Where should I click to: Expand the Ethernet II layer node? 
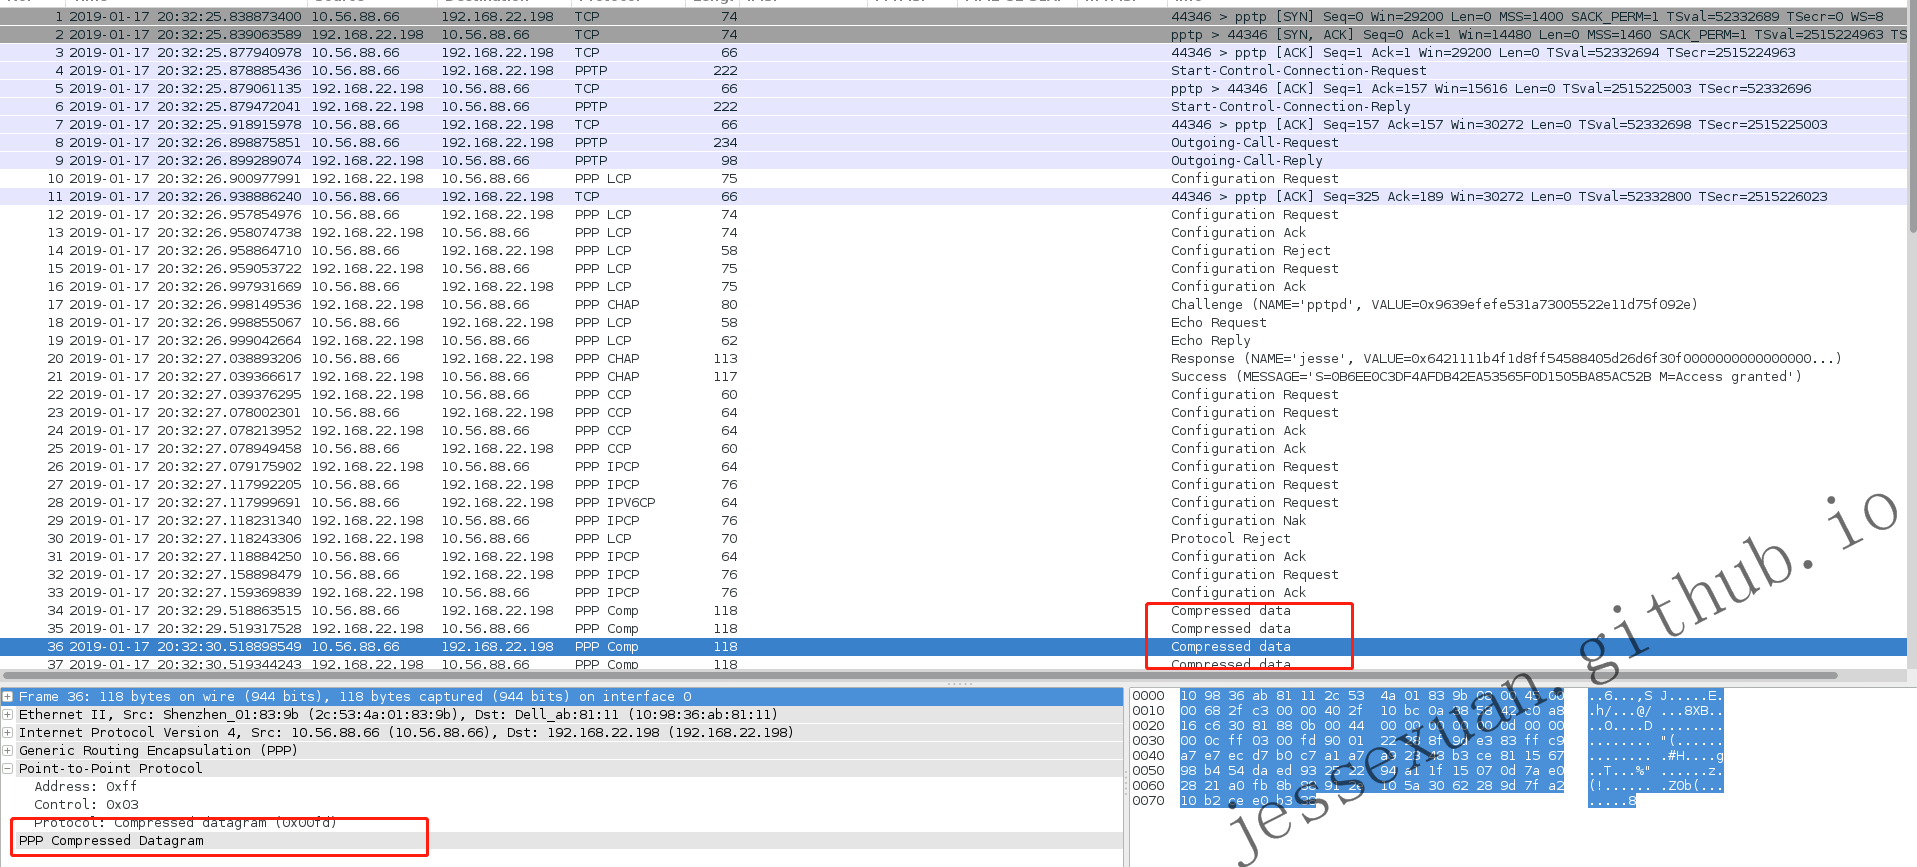(x=8, y=715)
